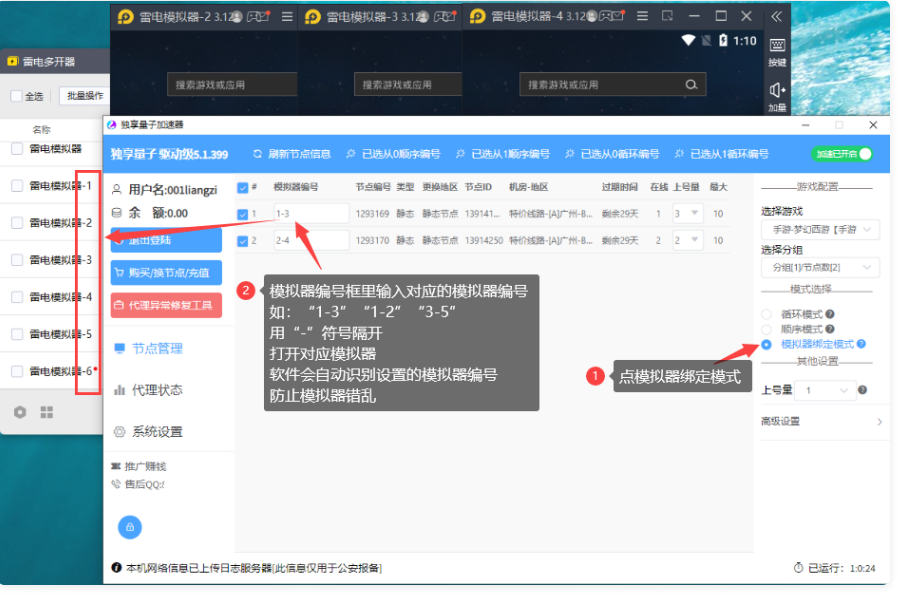
Task: Click 已选从0顺序编号 in the top bar
Action: tap(393, 154)
